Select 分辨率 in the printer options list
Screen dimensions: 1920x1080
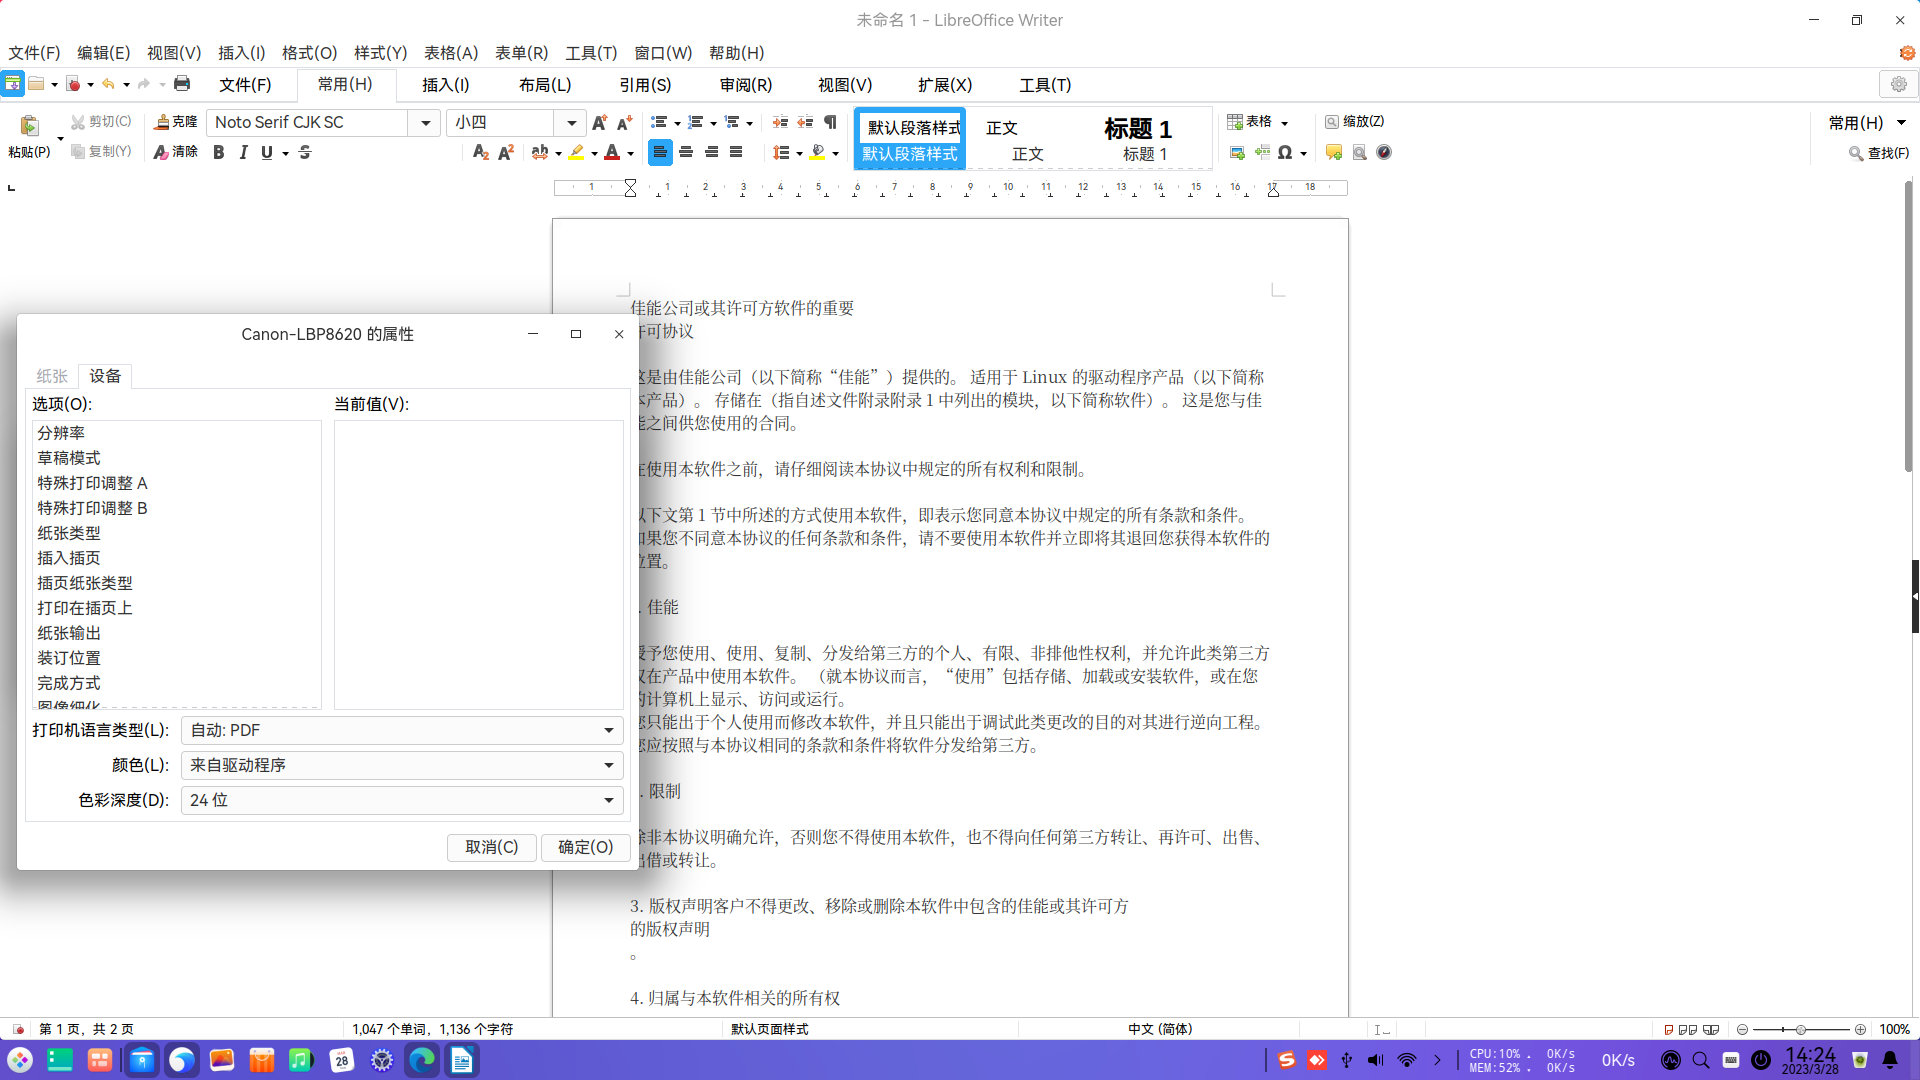point(61,432)
